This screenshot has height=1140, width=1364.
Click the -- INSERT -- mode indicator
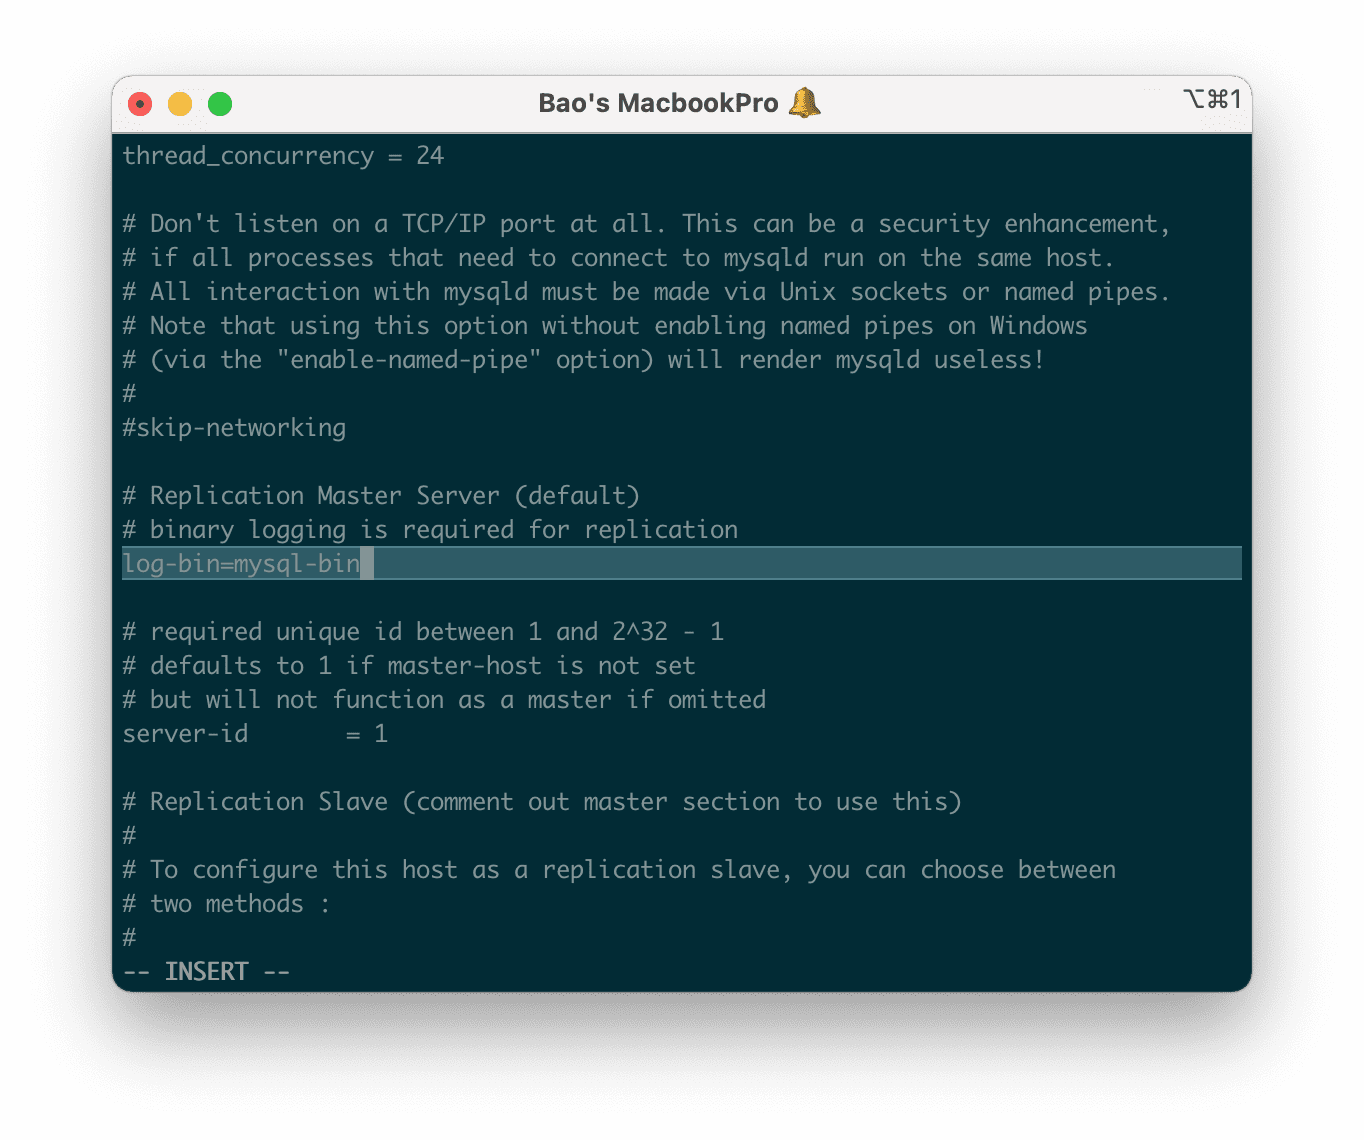click(x=206, y=972)
